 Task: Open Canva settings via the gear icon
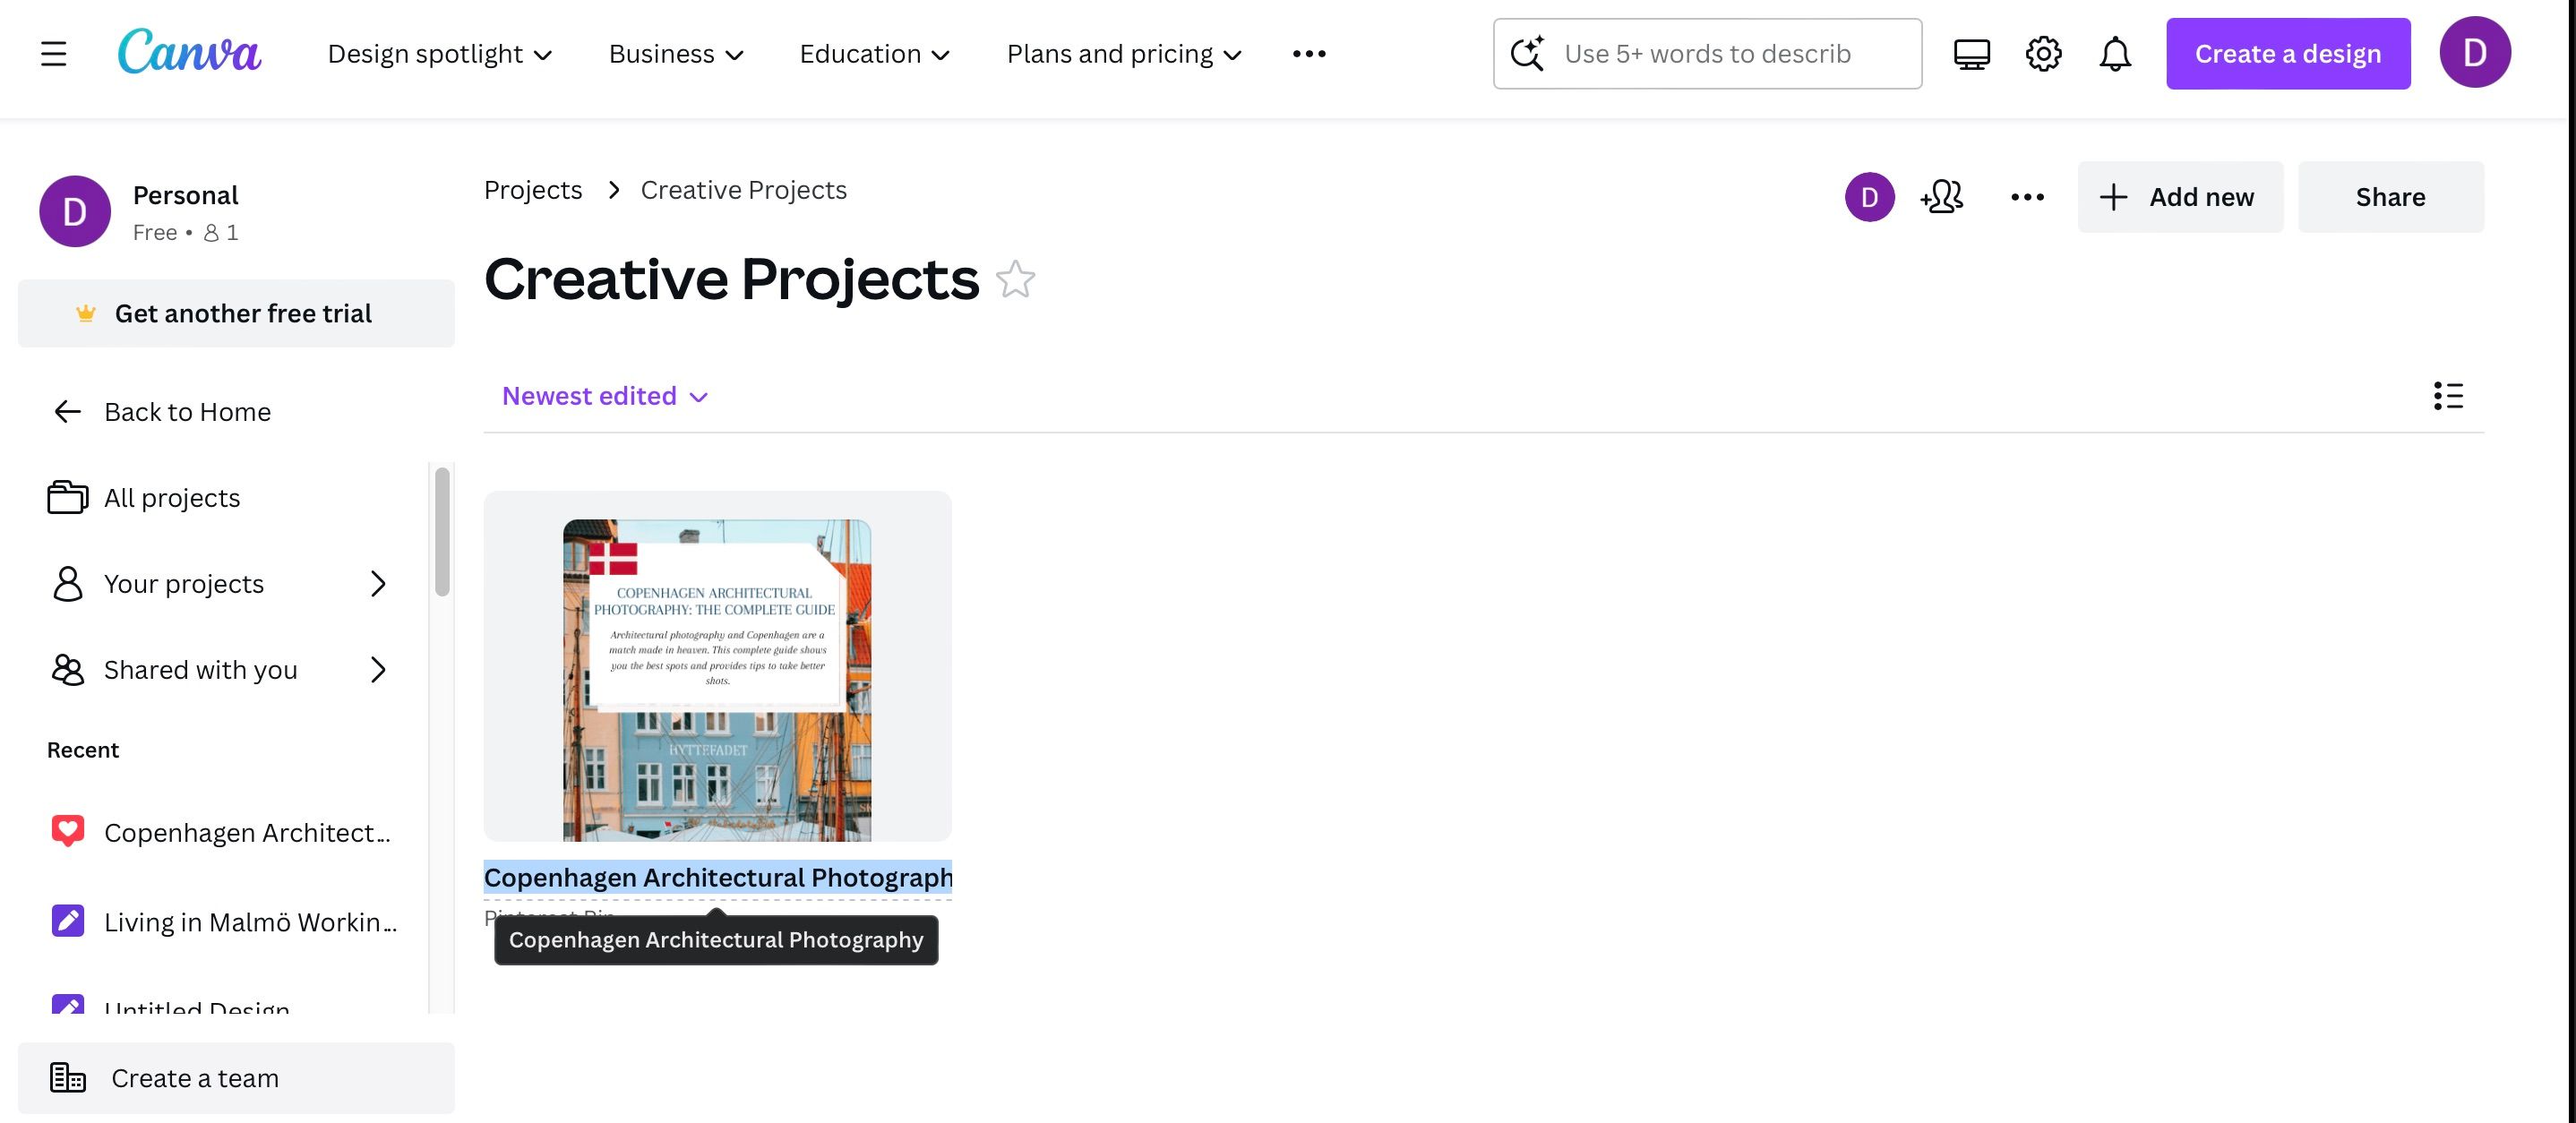click(2043, 53)
